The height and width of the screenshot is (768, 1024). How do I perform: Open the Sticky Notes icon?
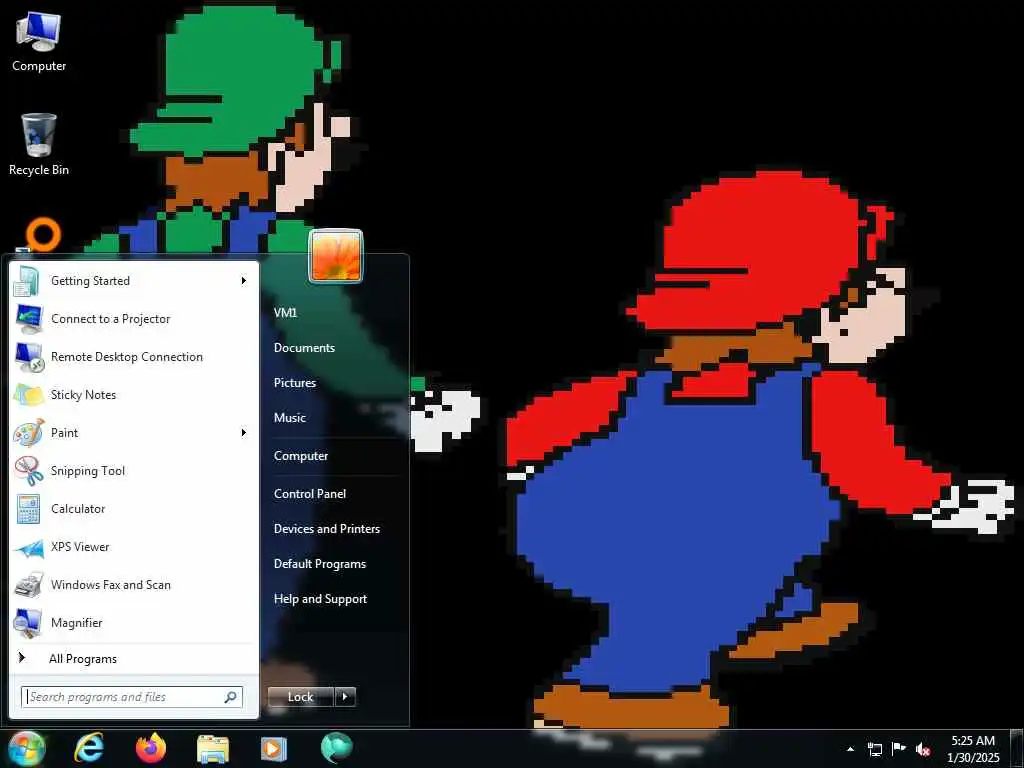29,395
